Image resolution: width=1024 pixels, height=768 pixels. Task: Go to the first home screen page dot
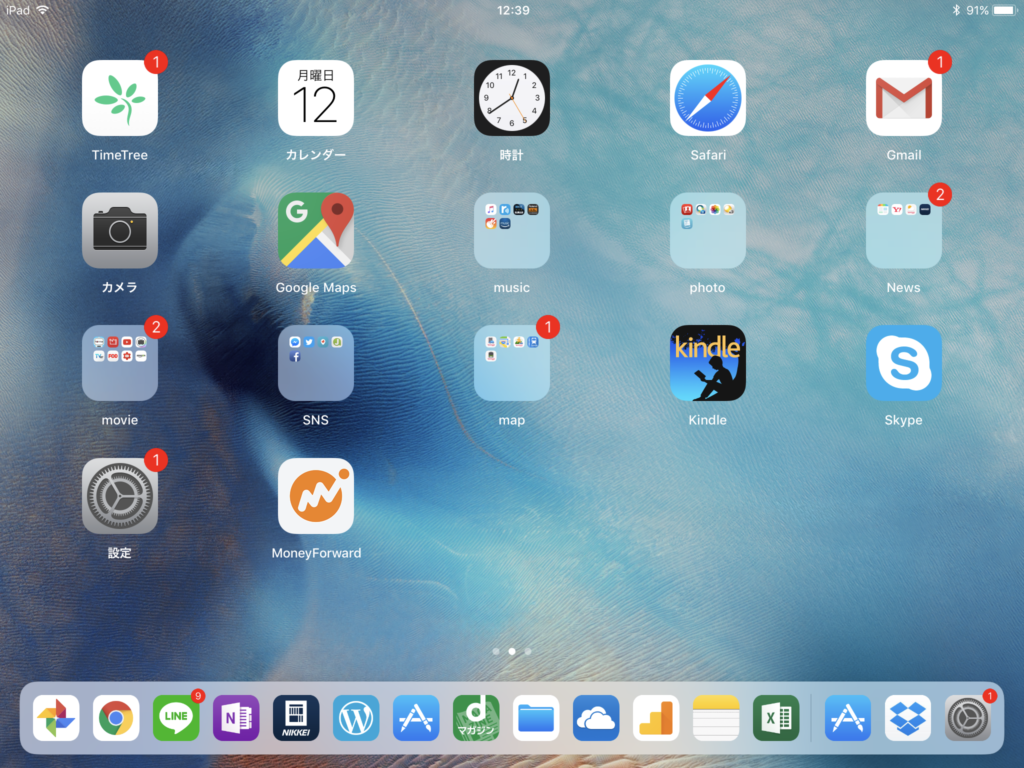point(496,651)
